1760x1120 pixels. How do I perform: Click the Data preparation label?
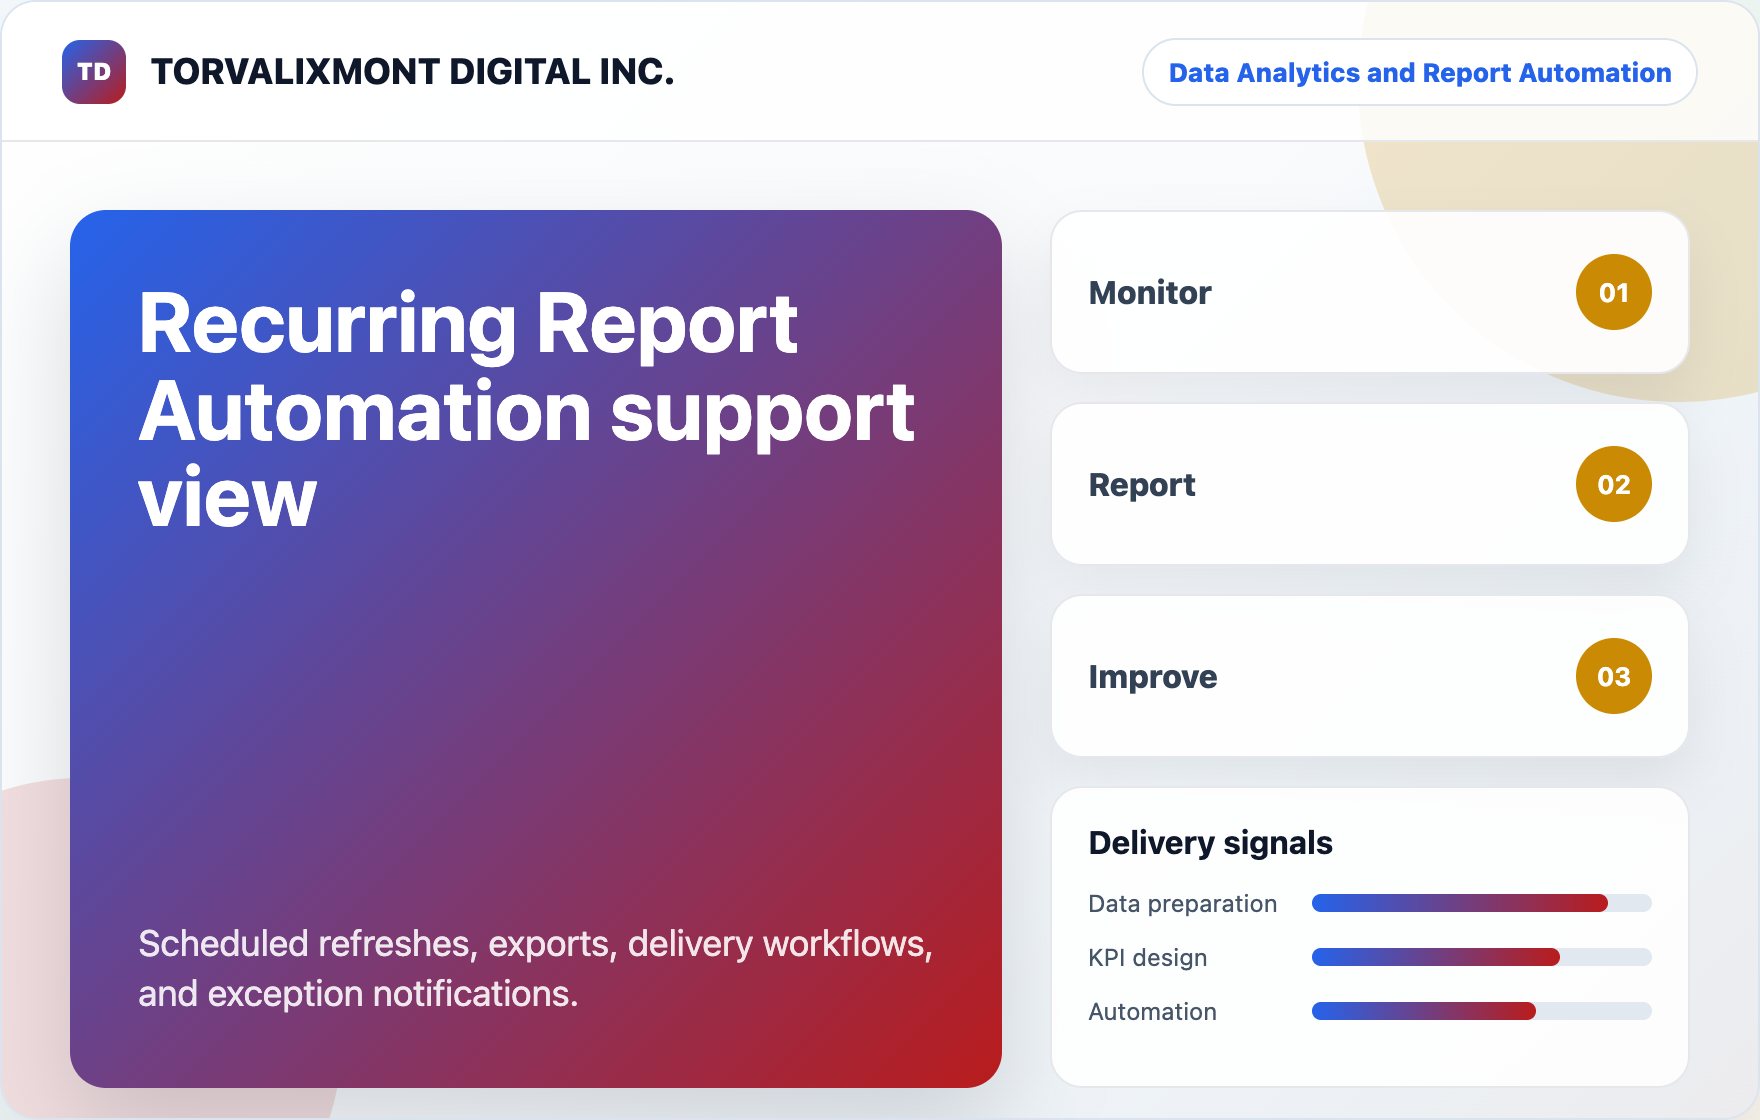1182,903
